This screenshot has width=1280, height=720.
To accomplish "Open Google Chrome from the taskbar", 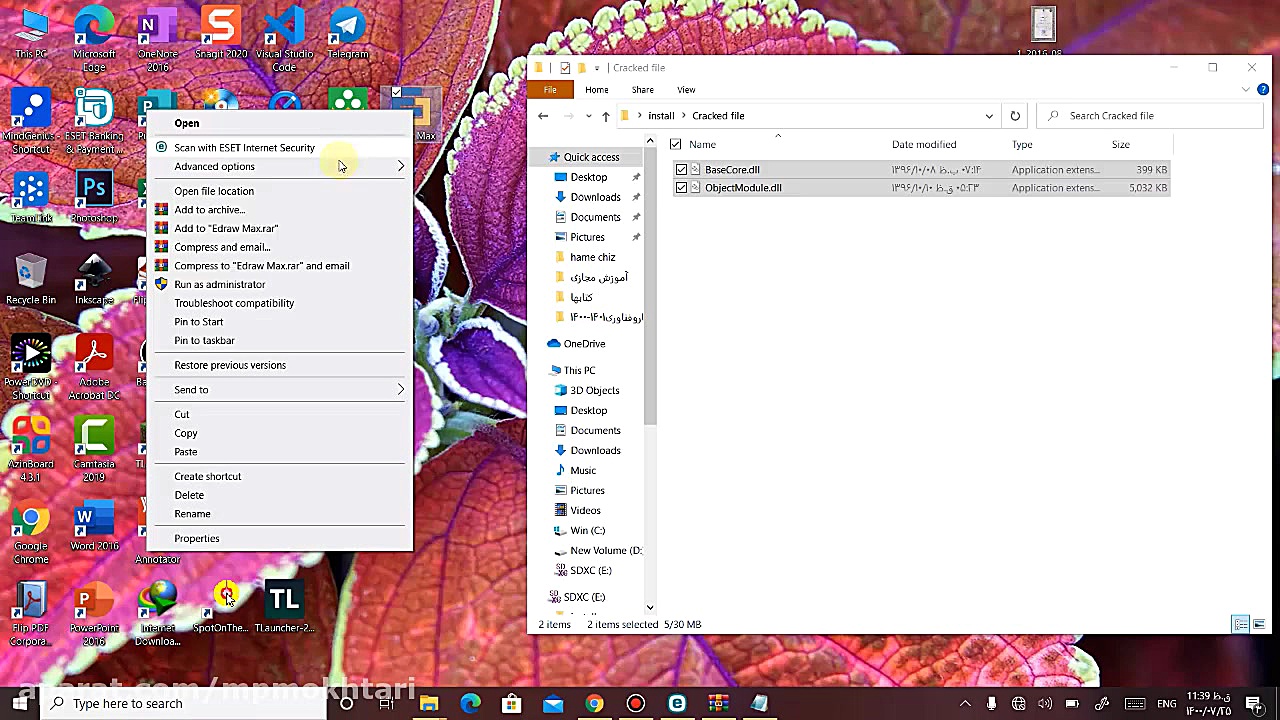I will (x=594, y=703).
